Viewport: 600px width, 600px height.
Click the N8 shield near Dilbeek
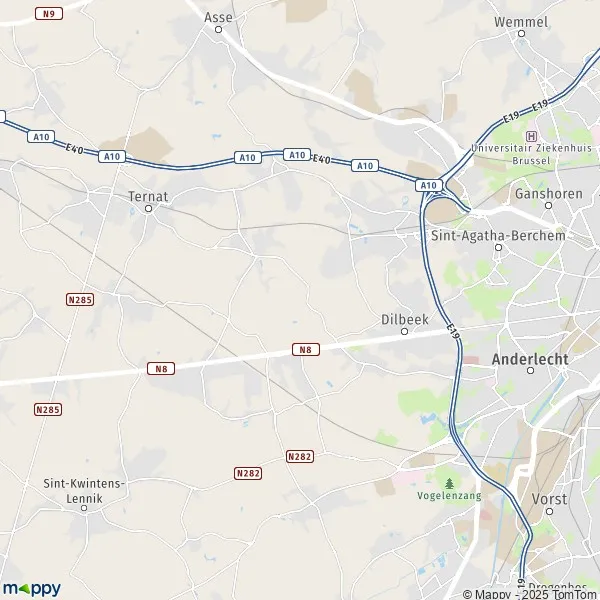(x=306, y=349)
